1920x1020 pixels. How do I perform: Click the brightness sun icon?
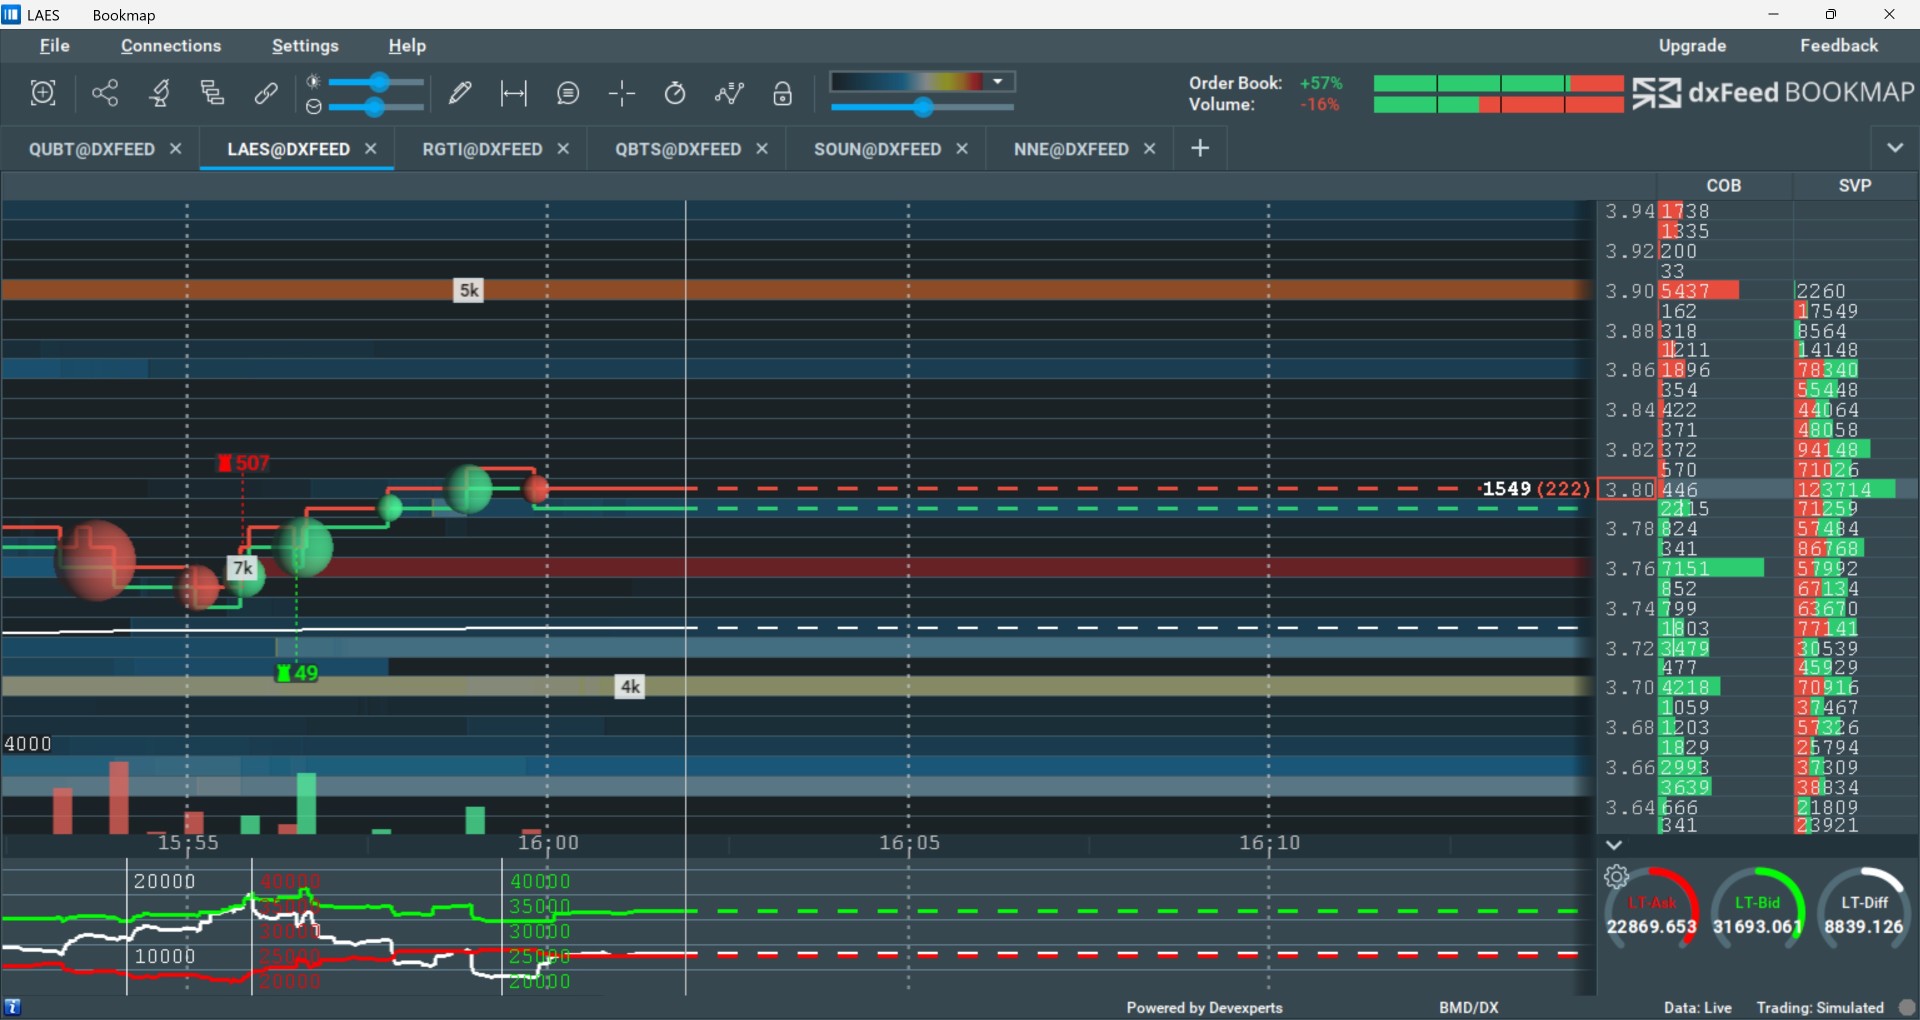point(313,82)
